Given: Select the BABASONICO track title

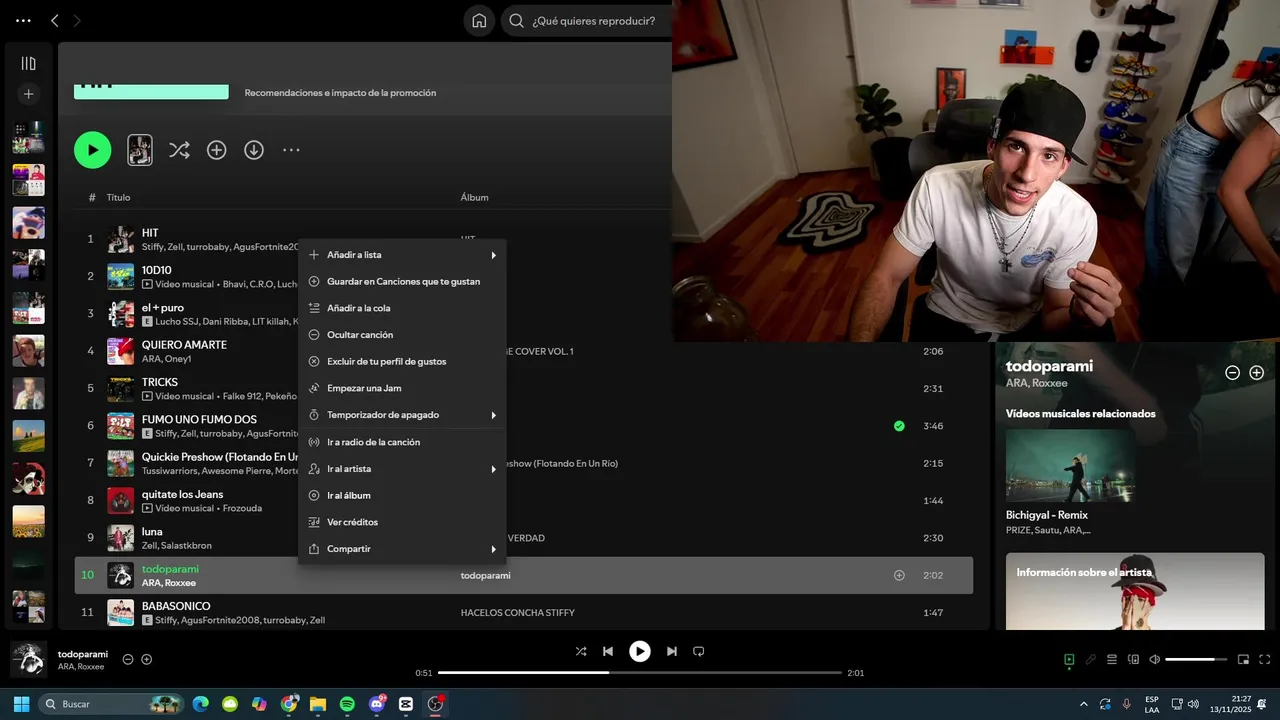Looking at the screenshot, I should click(176, 606).
